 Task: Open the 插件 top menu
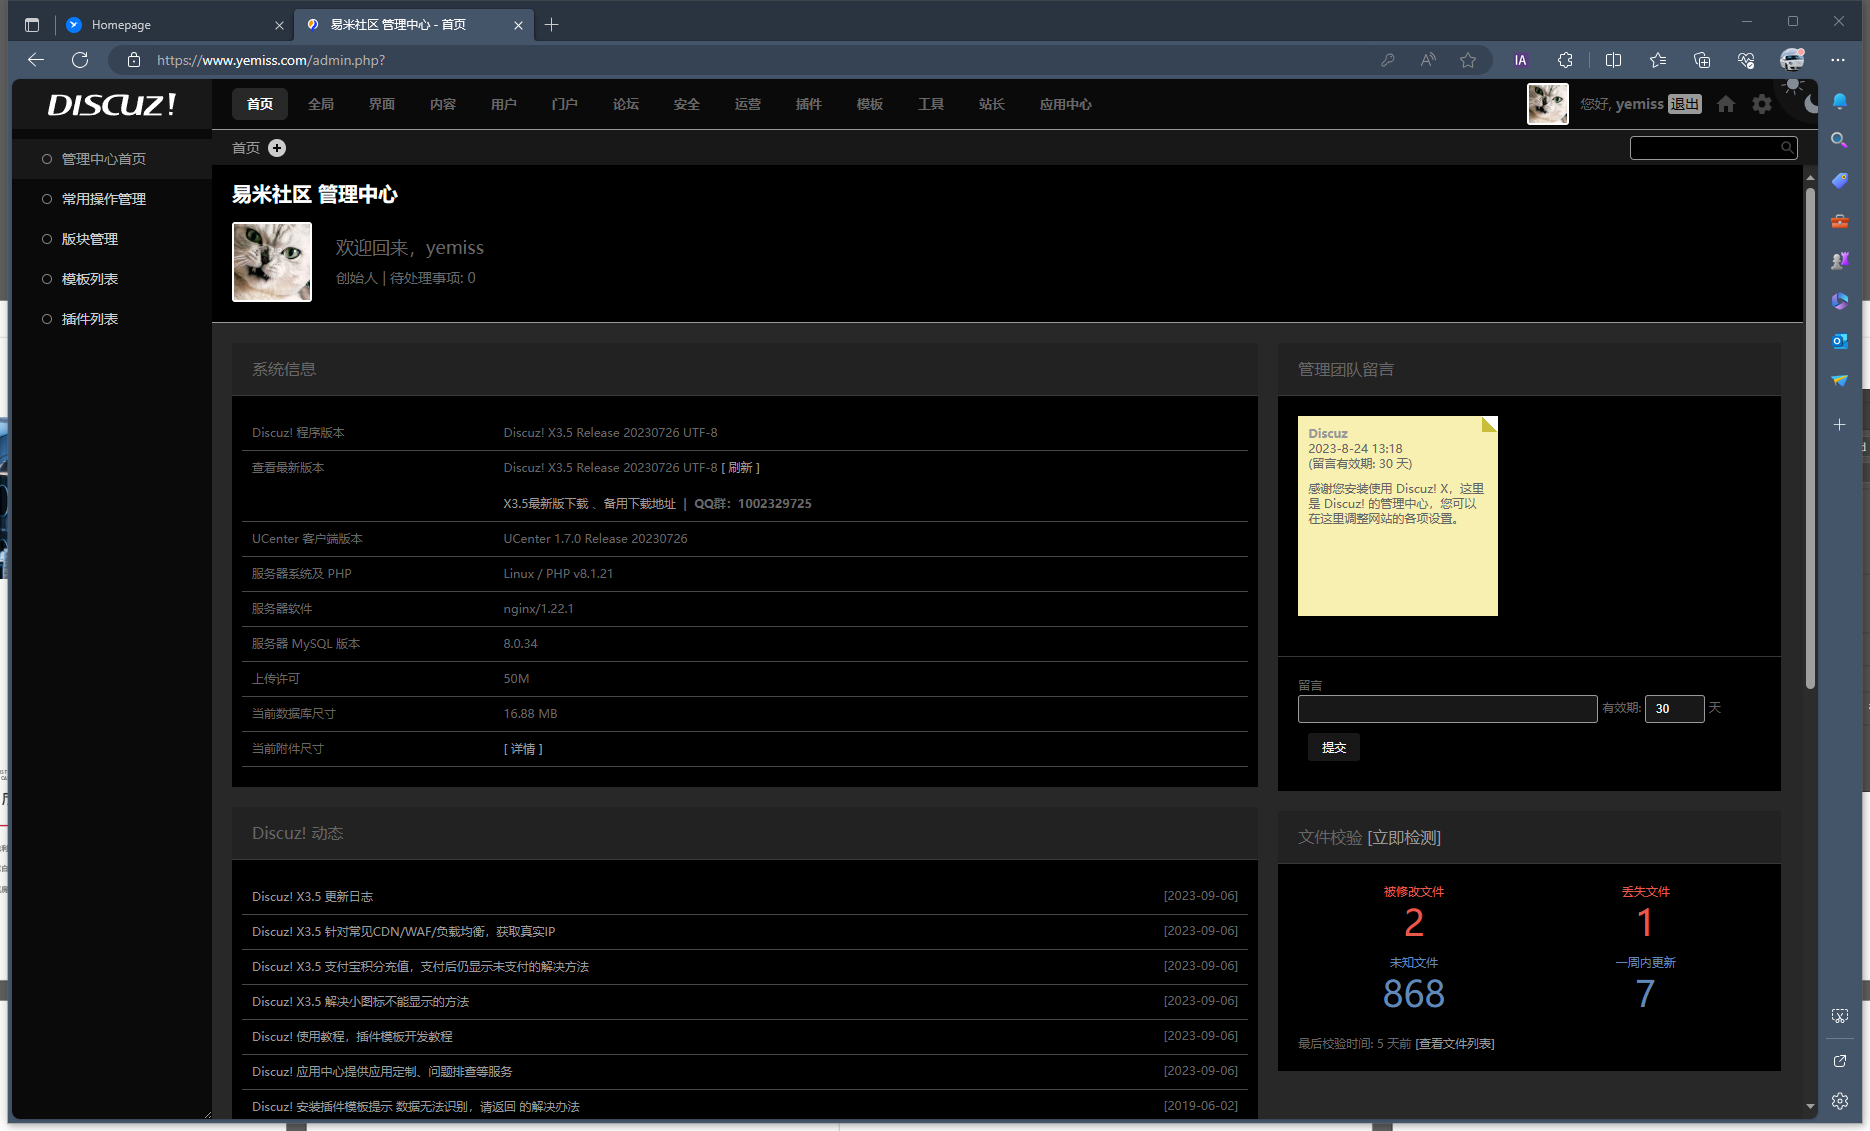[809, 104]
